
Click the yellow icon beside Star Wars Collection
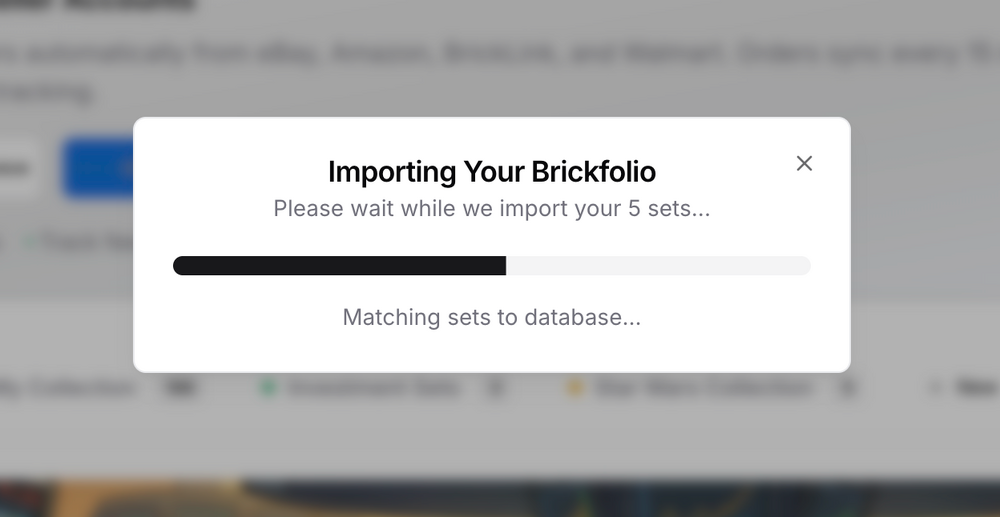click(x=574, y=388)
